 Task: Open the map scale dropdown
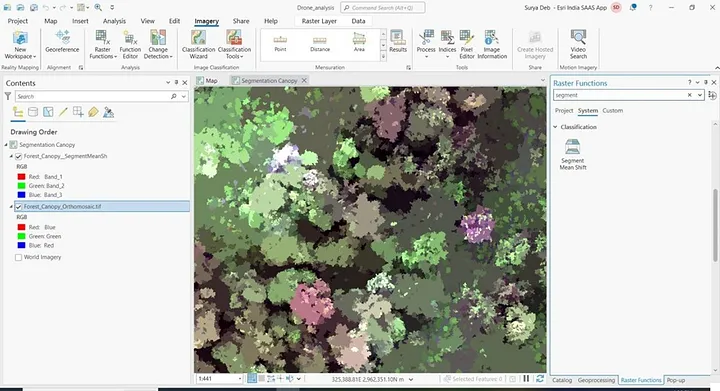coord(240,379)
